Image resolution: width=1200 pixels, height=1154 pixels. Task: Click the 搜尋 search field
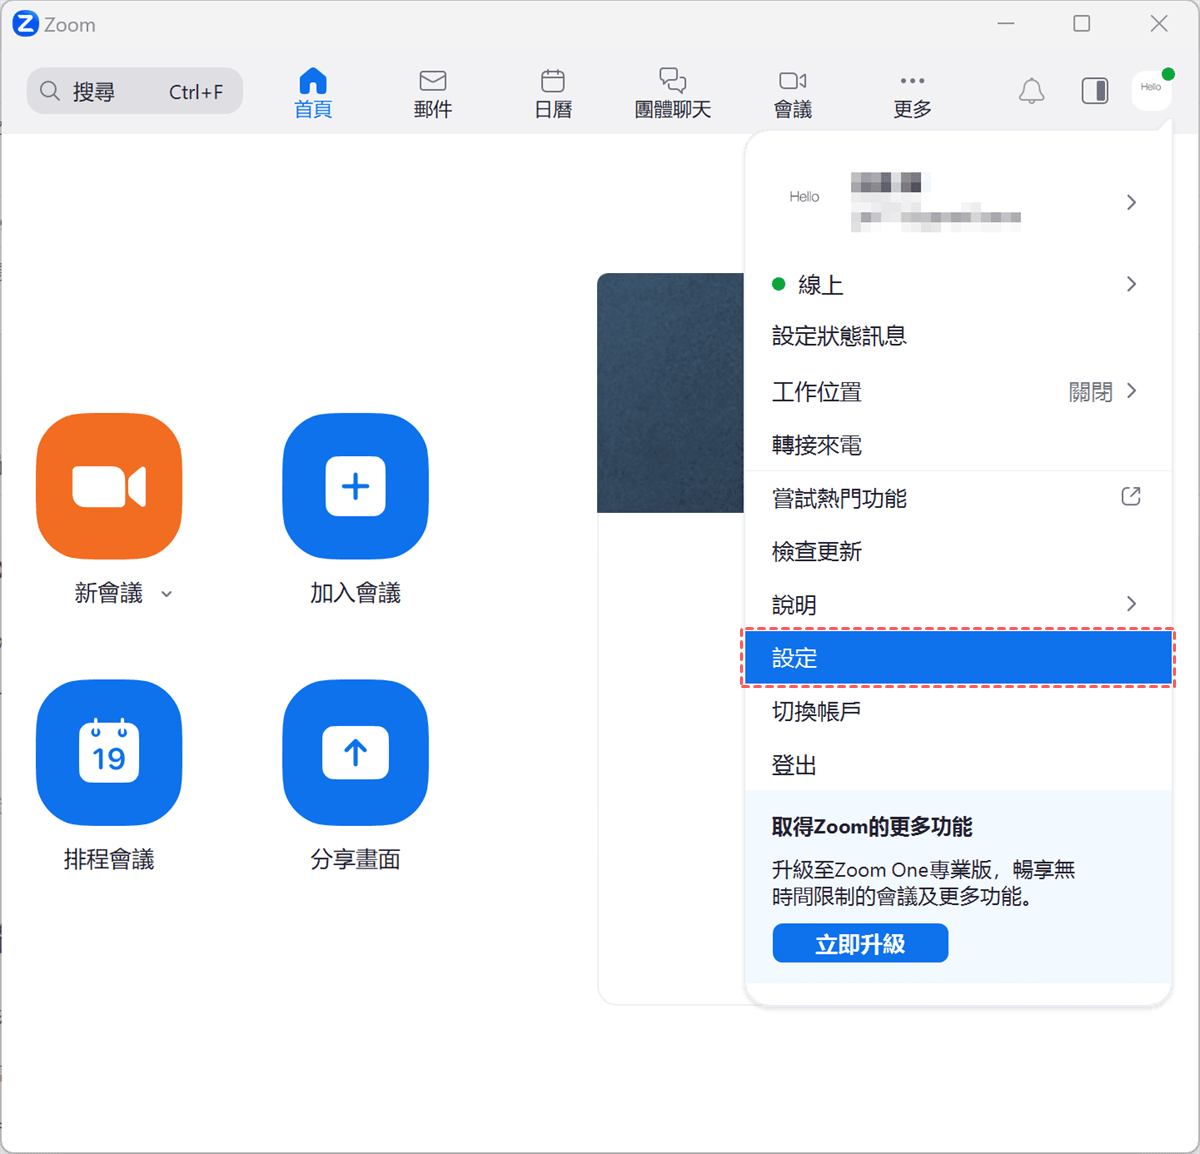(x=134, y=91)
